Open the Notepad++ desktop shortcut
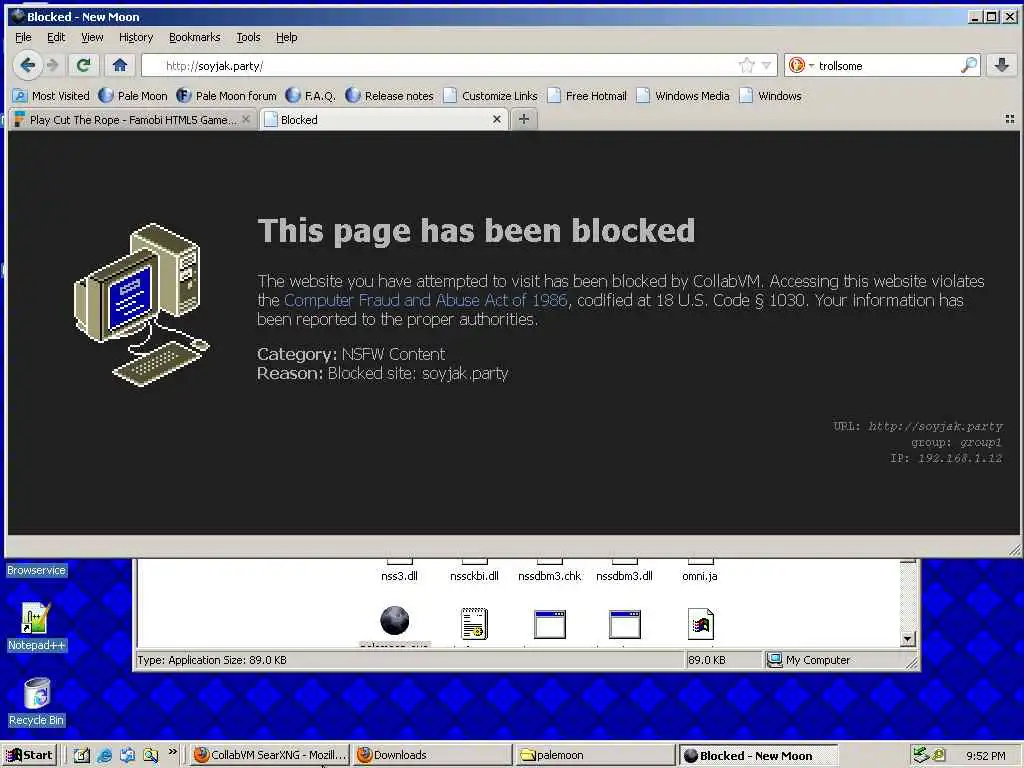The height and width of the screenshot is (768, 1024). pos(36,627)
